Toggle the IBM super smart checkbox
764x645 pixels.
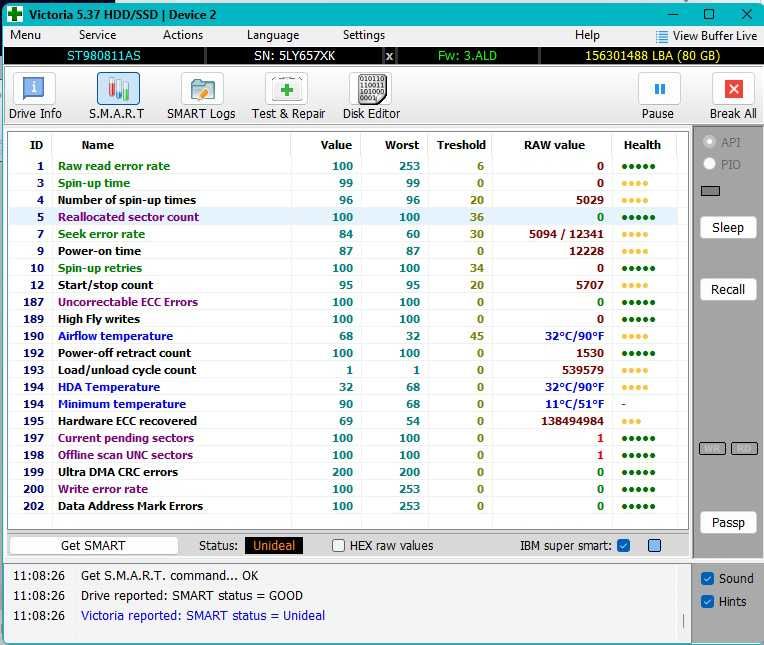(624, 545)
